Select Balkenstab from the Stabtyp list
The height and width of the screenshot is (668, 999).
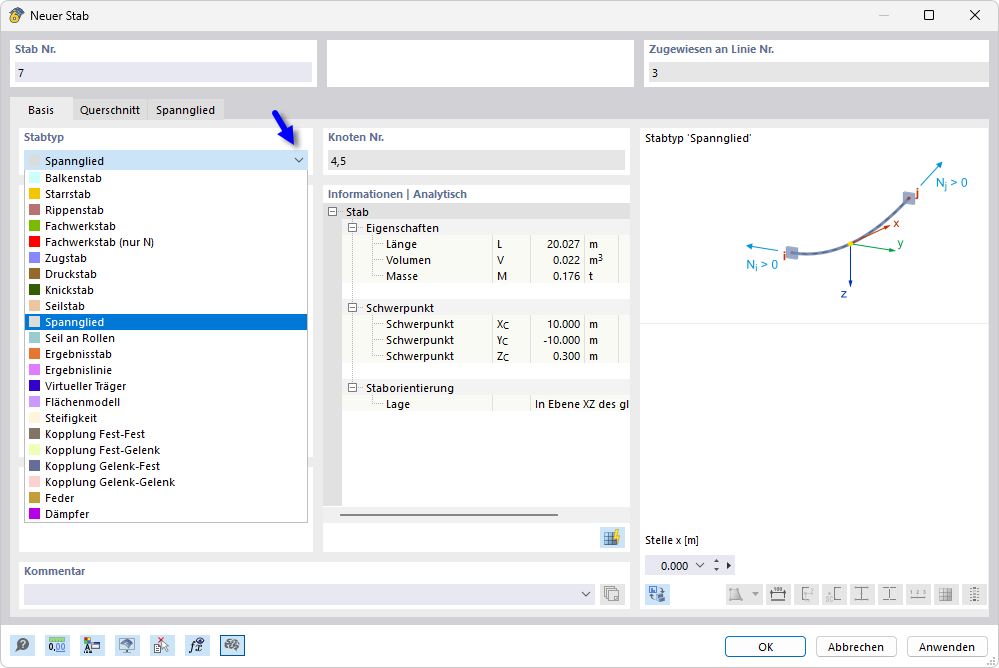[x=166, y=178]
